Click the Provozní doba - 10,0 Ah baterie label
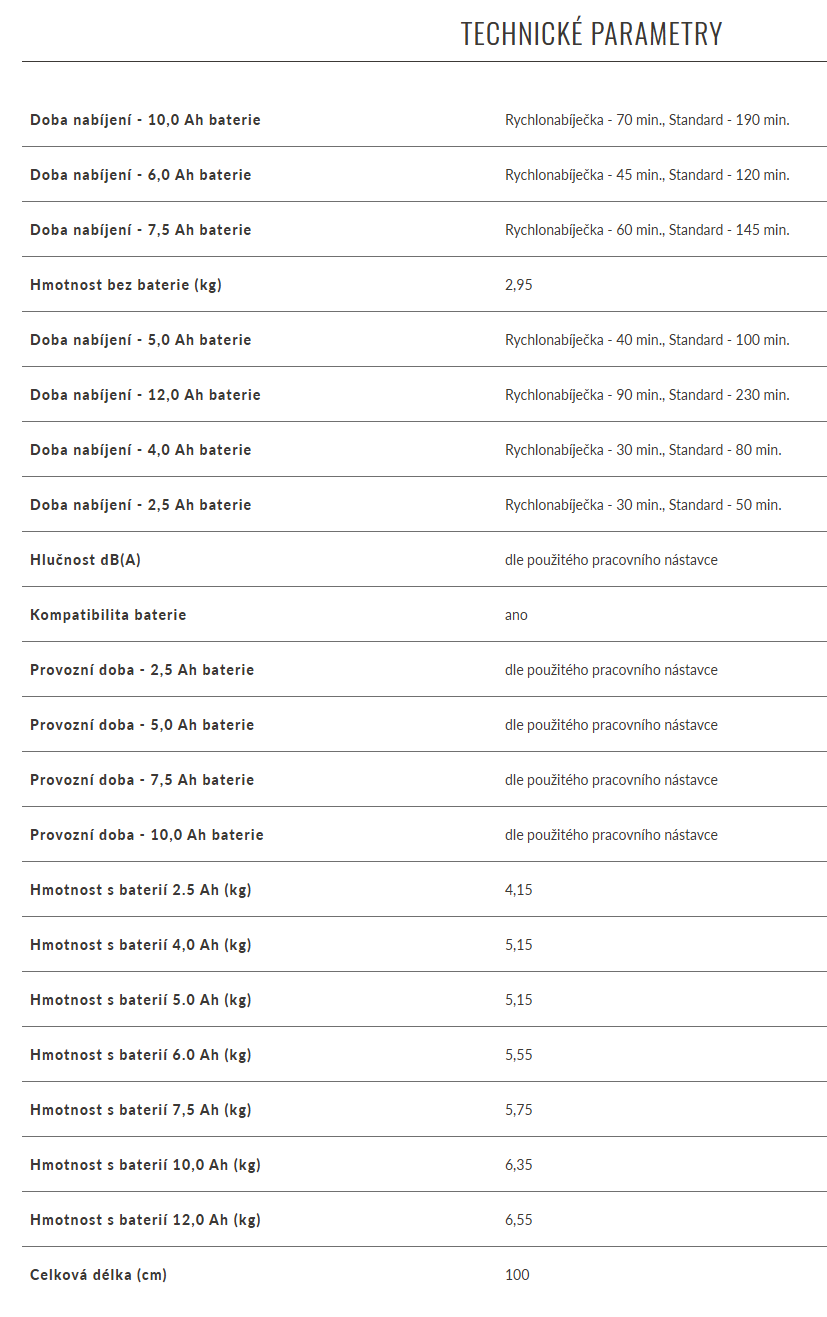 (147, 835)
